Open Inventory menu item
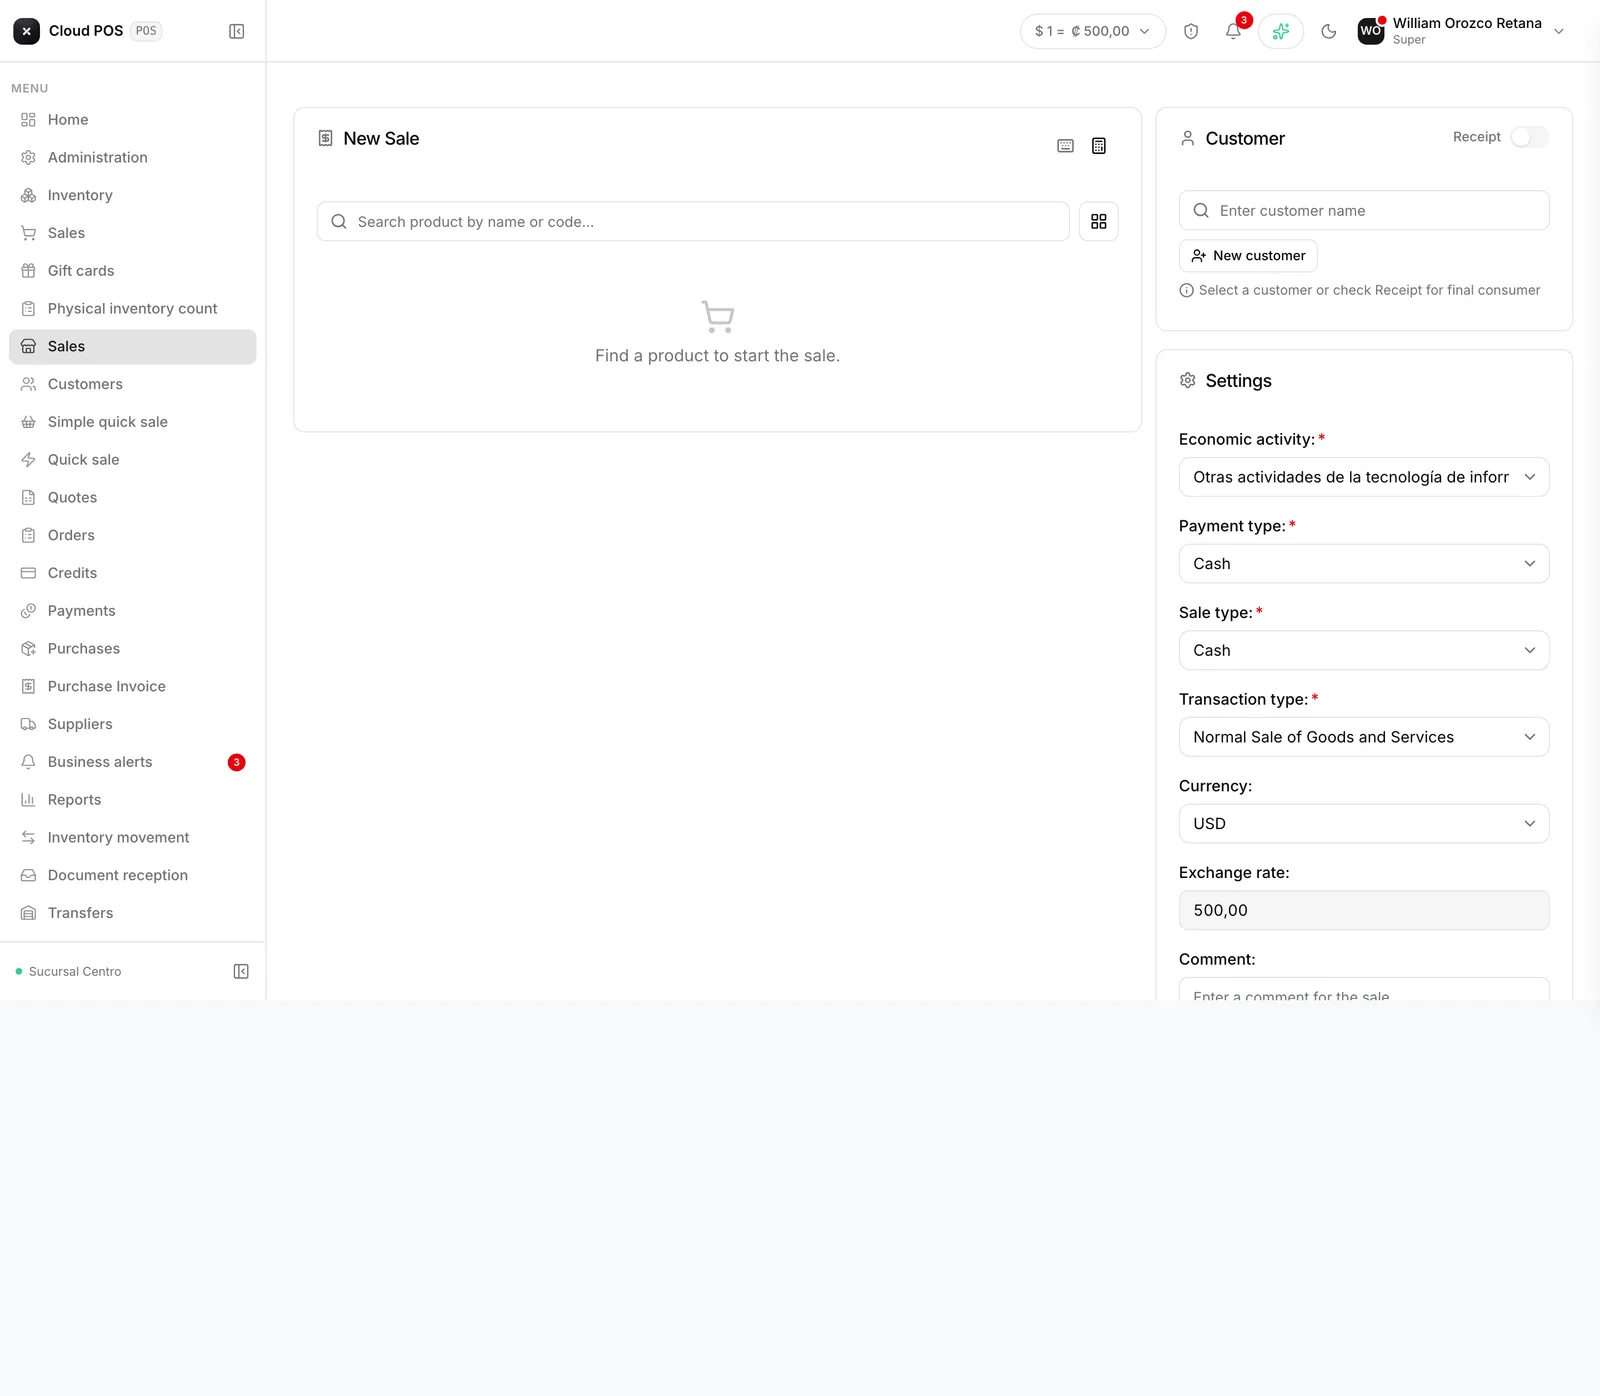The image size is (1600, 1396). (x=133, y=195)
